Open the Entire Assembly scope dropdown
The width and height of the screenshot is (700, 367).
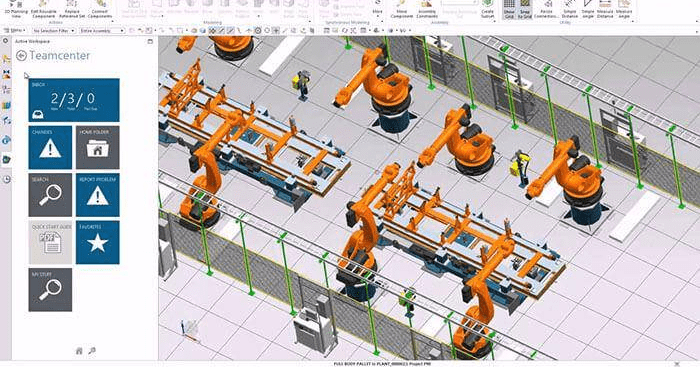point(103,31)
